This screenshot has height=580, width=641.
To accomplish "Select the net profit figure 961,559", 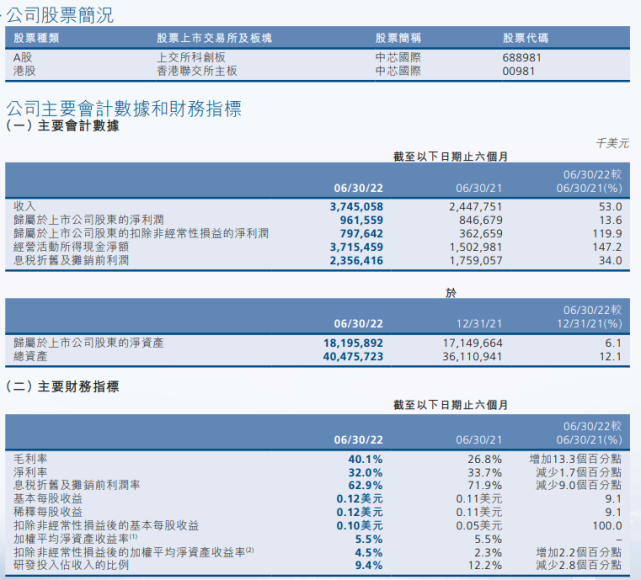I will 361,219.
